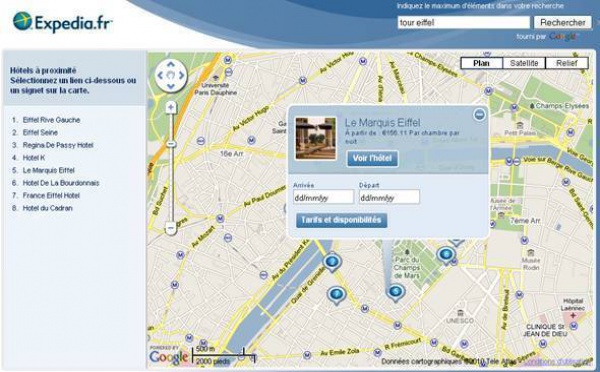Click the Musée Rodin icon
Image resolution: width=600 pixels, height=372 pixels.
click(530, 253)
